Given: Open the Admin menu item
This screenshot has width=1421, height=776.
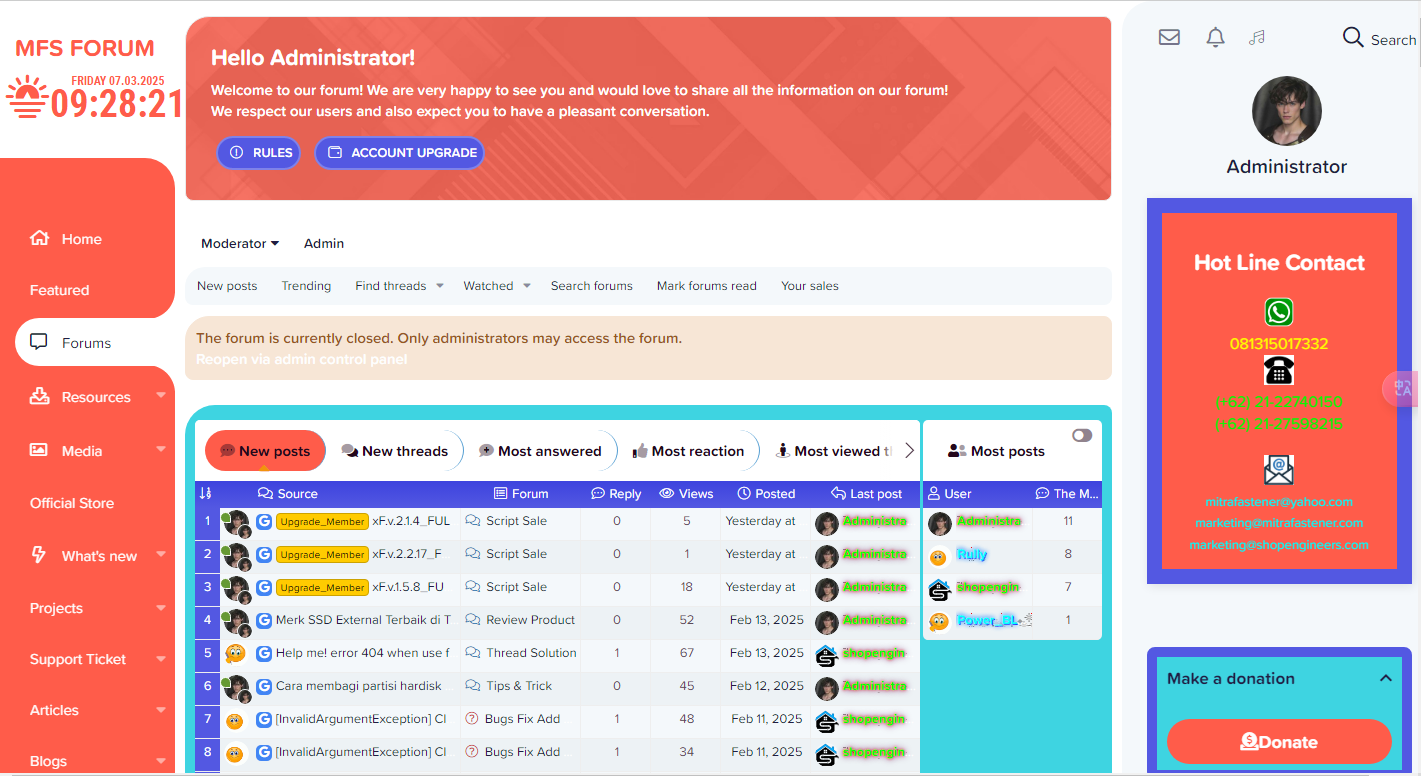Looking at the screenshot, I should point(324,243).
